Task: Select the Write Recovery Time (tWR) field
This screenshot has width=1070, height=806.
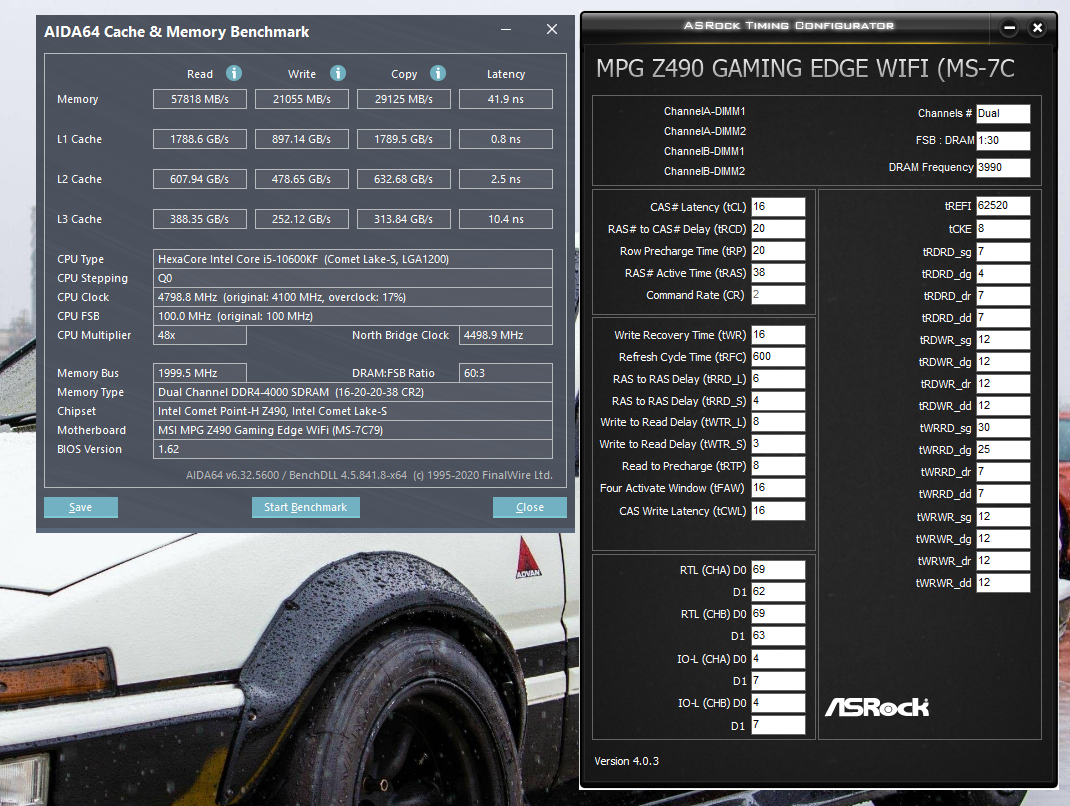Action: coord(778,334)
